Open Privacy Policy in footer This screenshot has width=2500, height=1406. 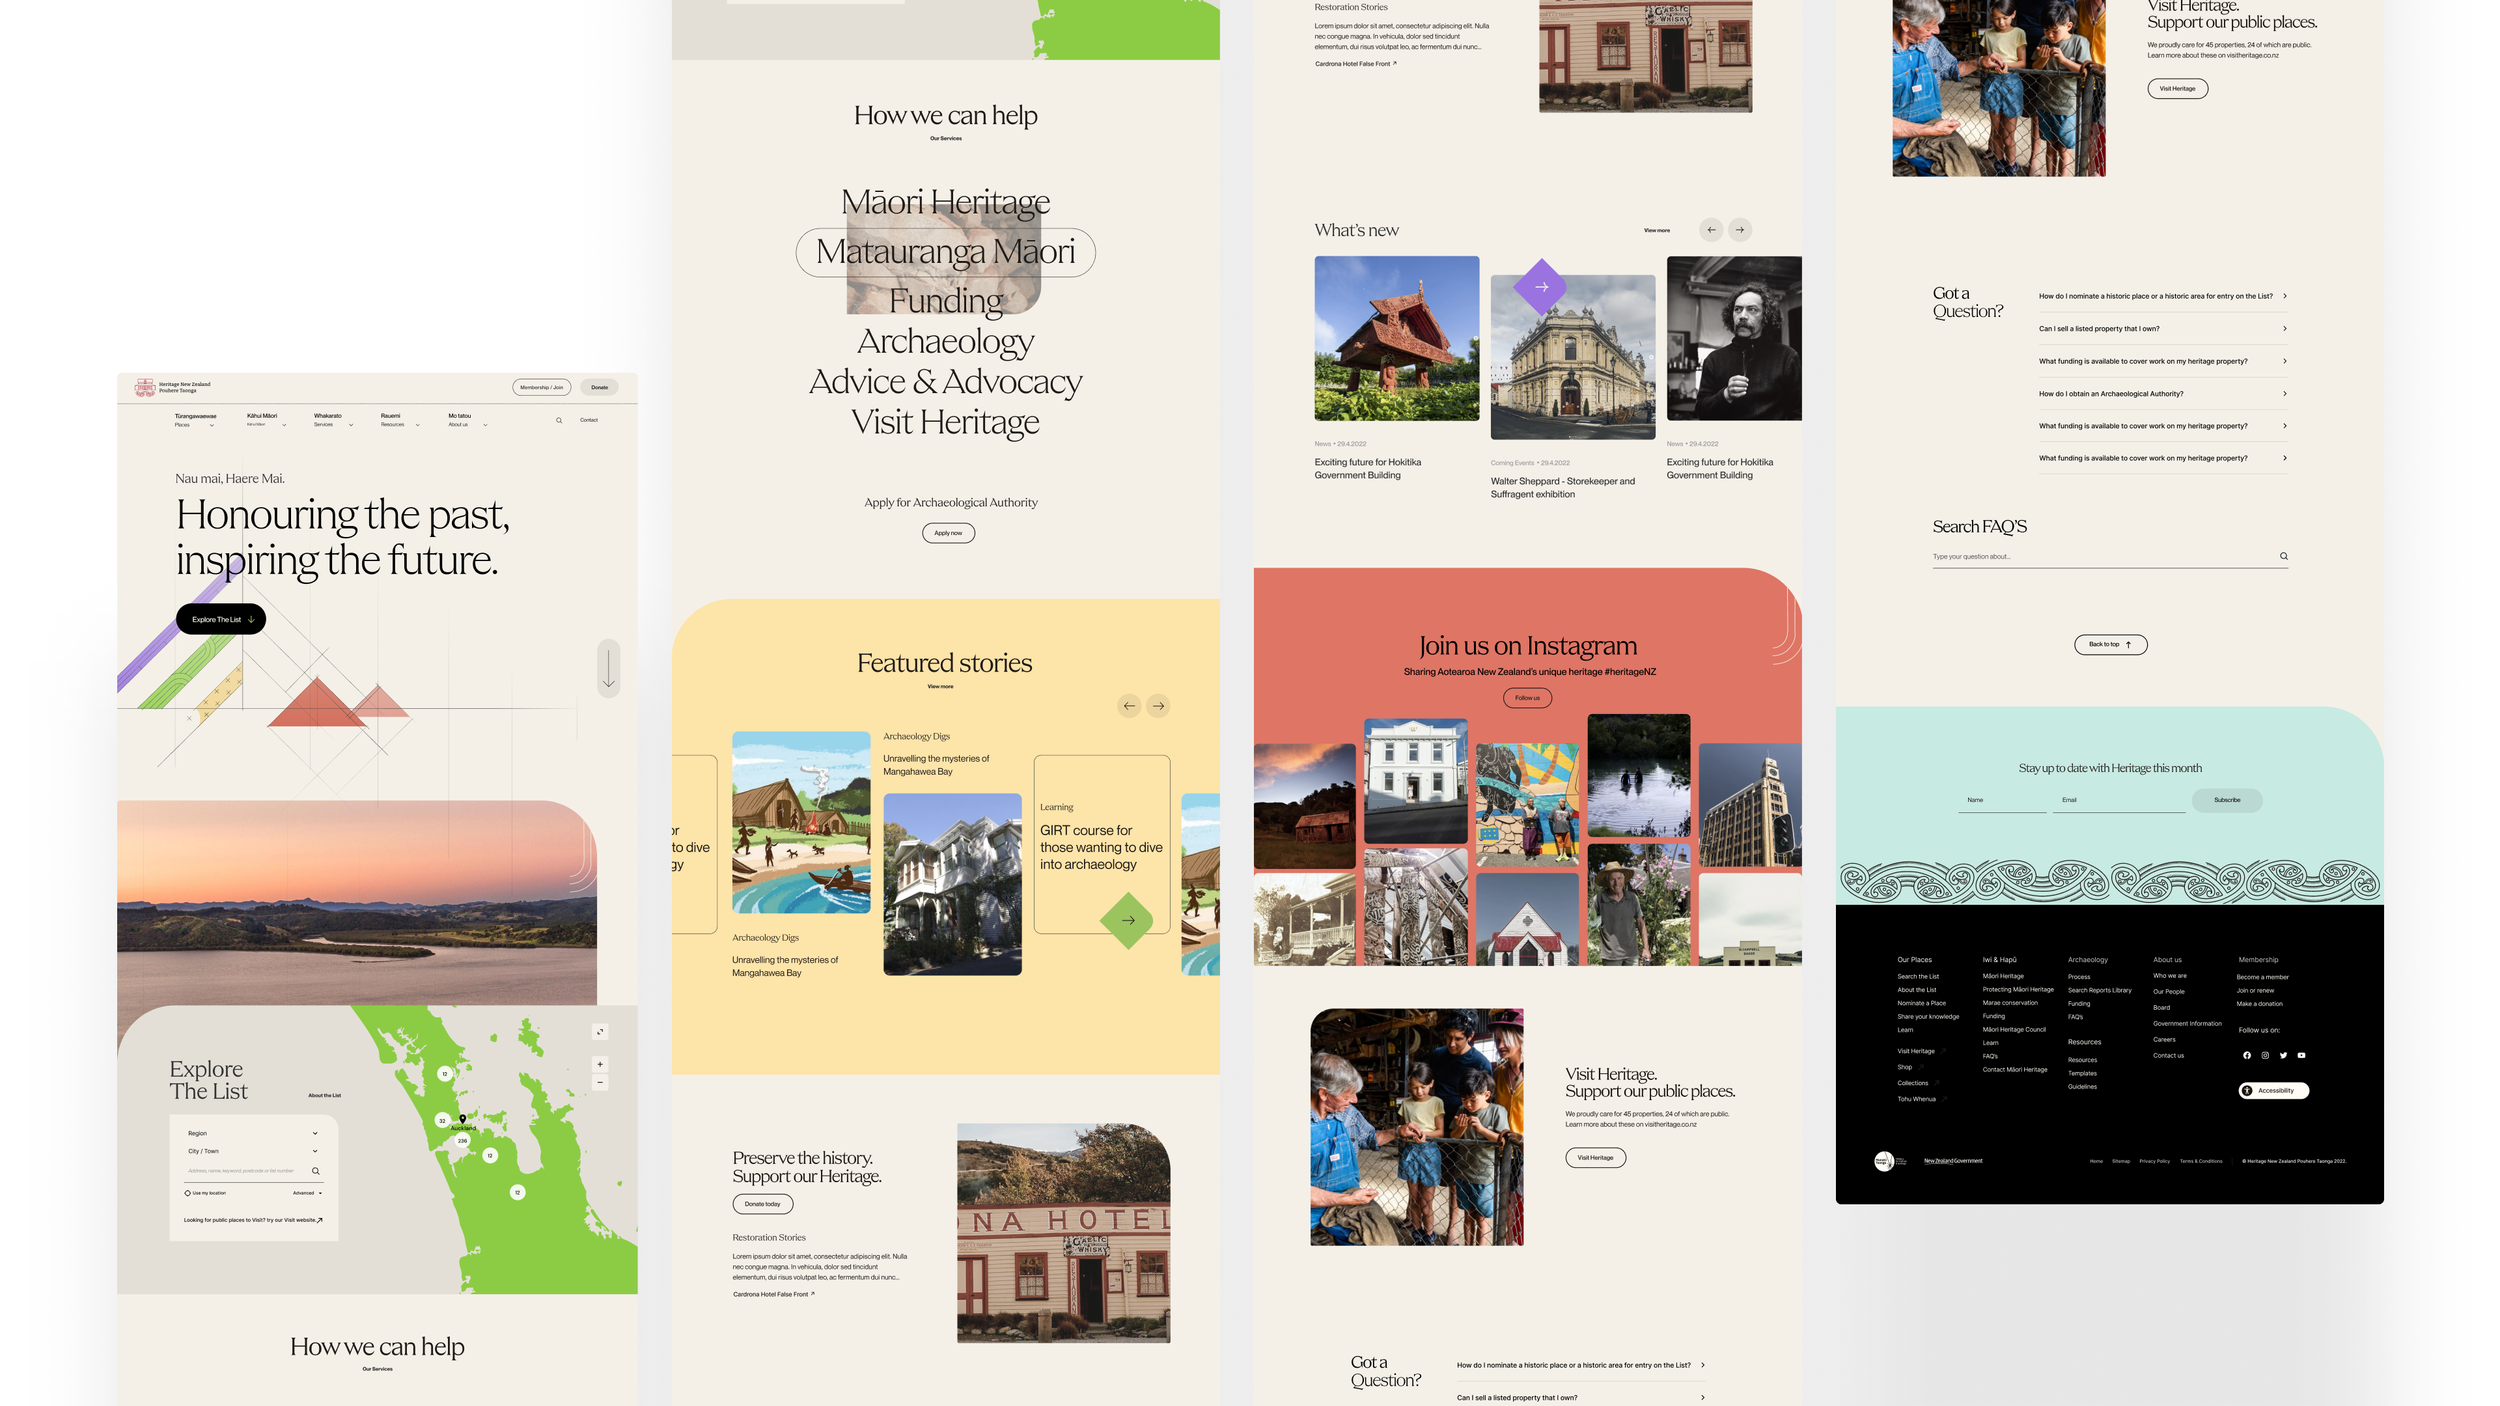[x=2154, y=1161]
